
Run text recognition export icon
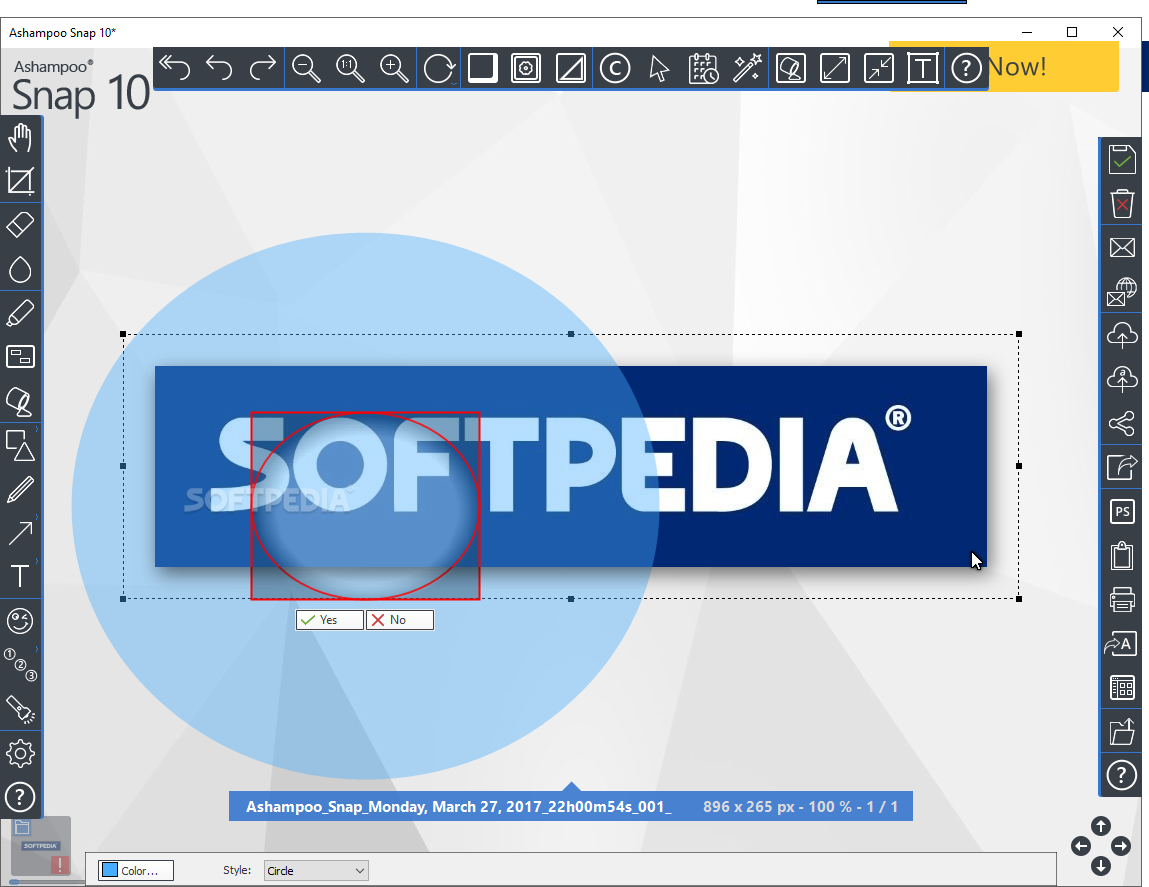[x=1122, y=644]
